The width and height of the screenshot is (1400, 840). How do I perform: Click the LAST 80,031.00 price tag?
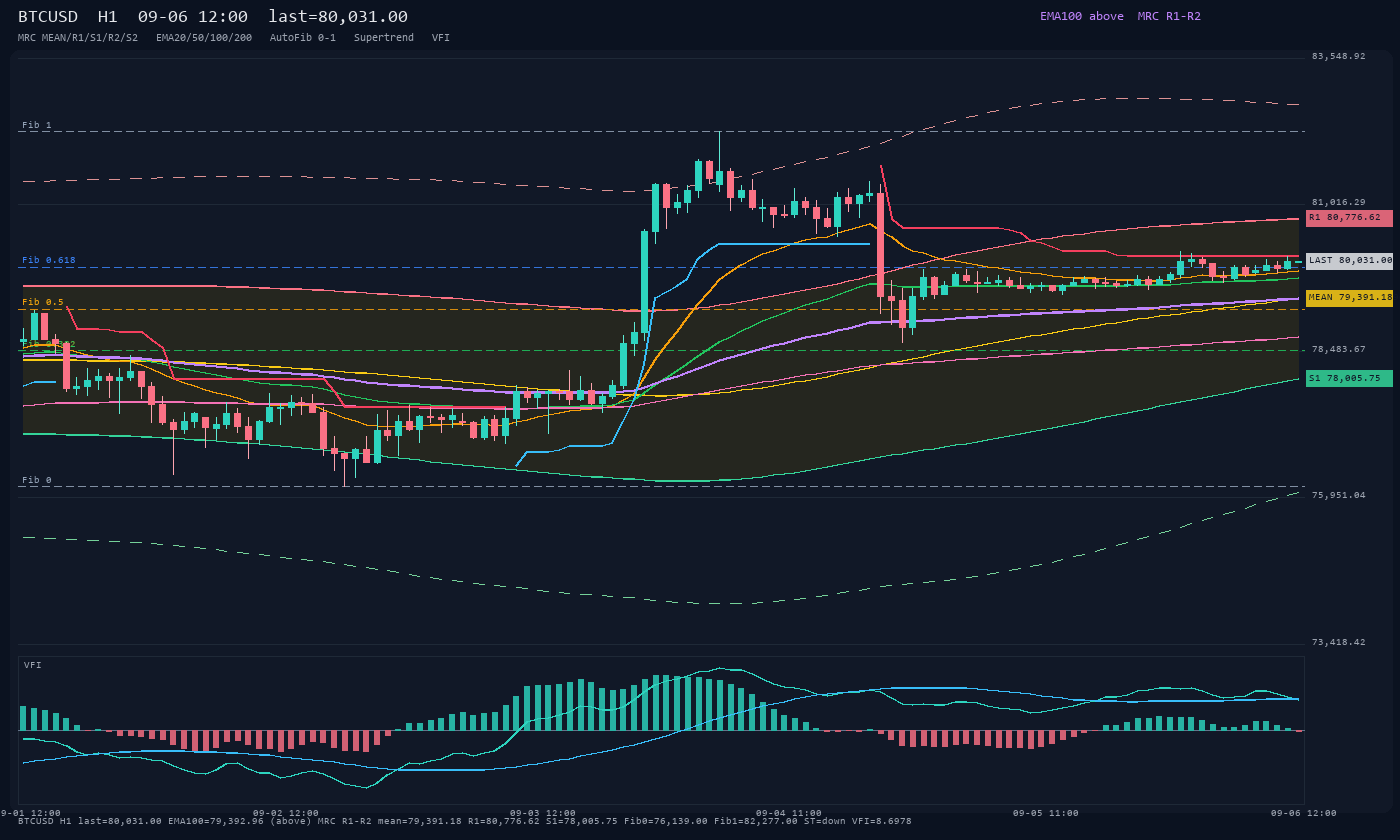coord(1349,260)
